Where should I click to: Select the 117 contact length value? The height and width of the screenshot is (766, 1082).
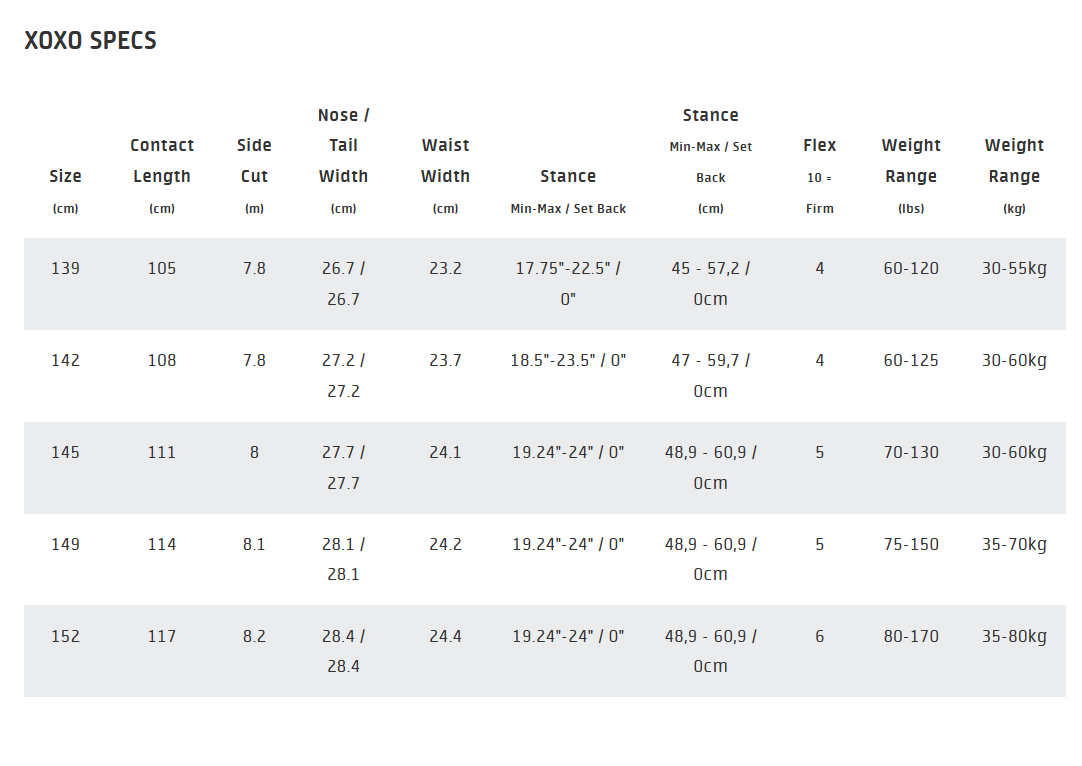pos(162,636)
